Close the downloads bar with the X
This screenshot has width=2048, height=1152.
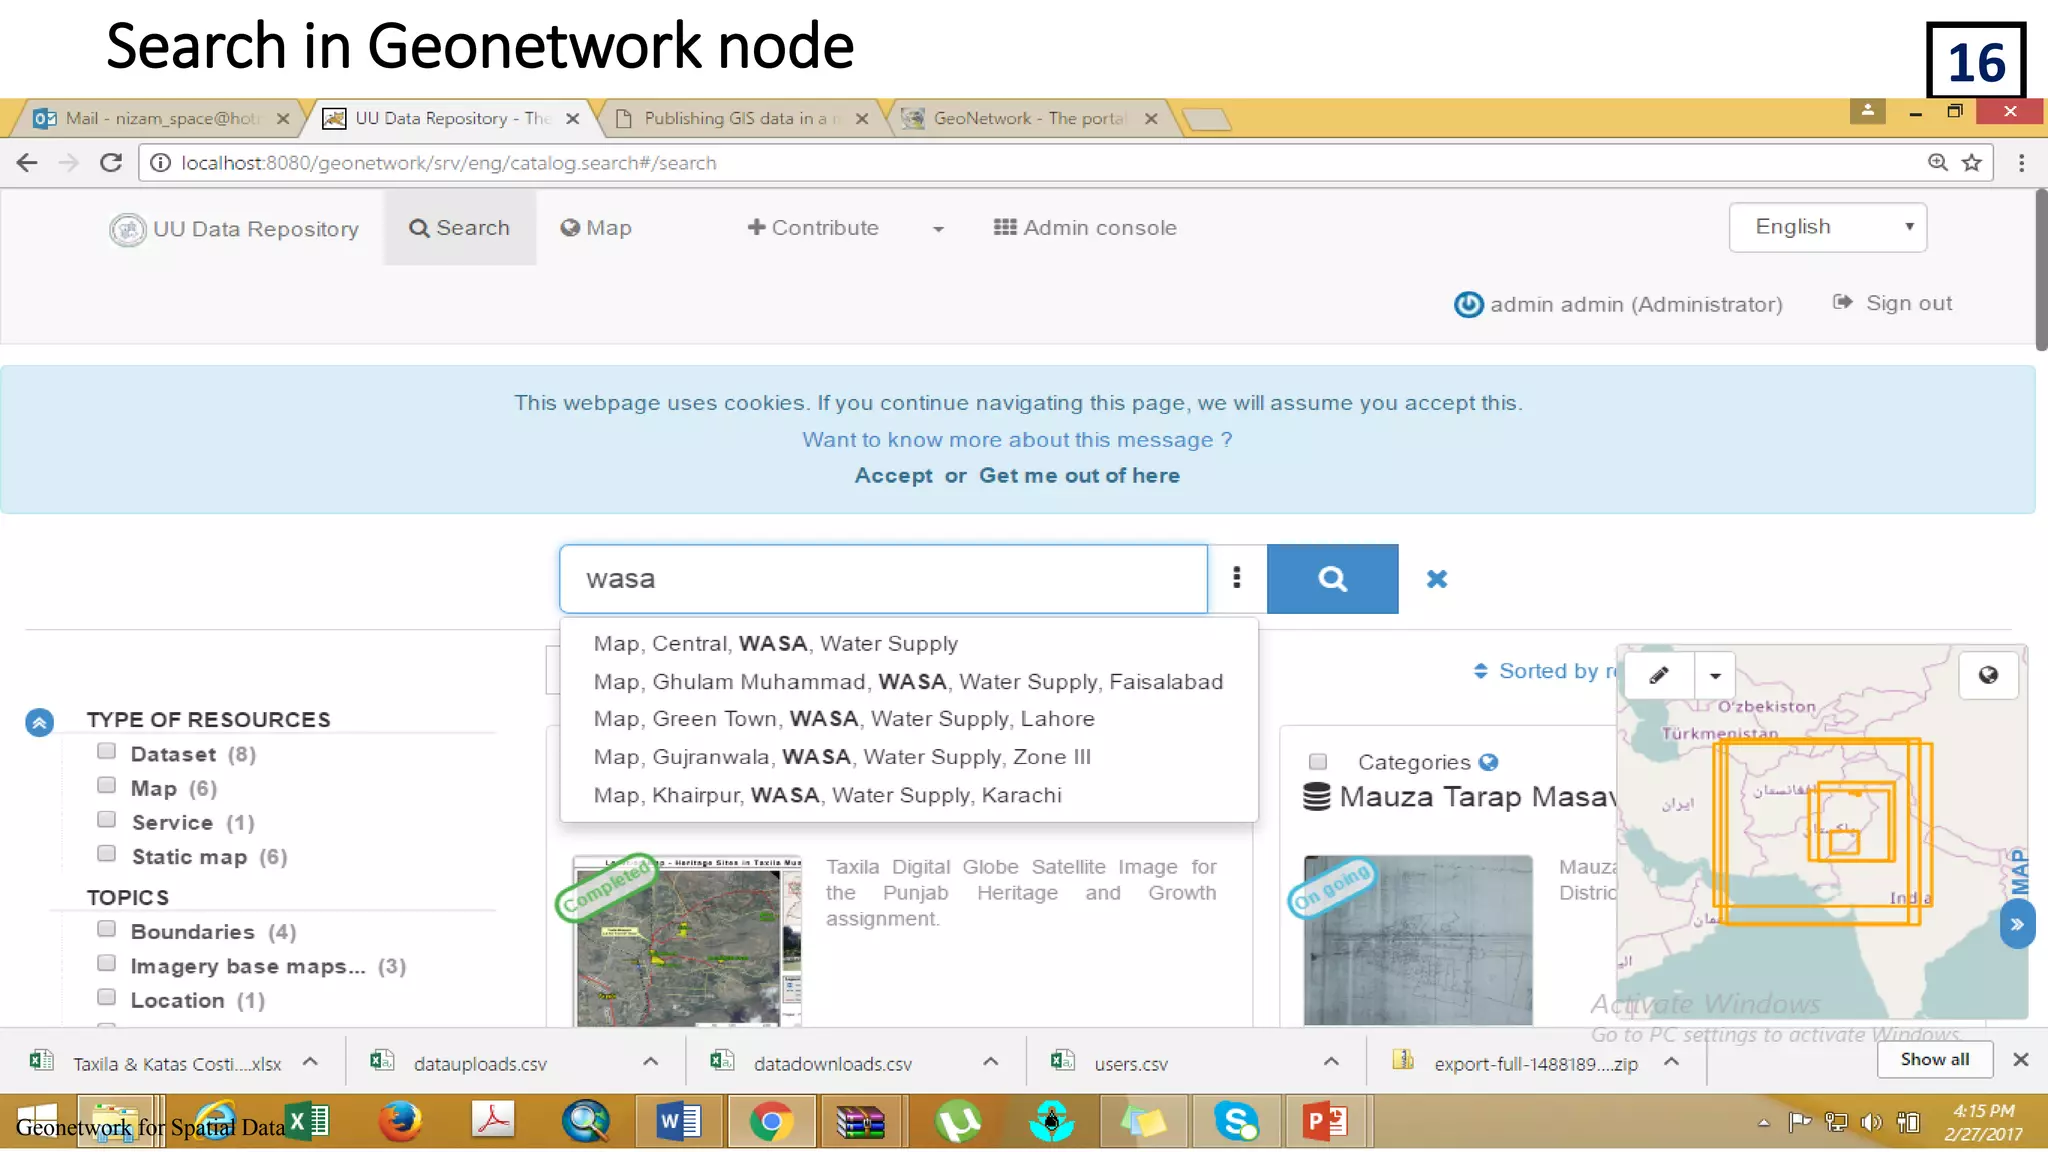[x=2020, y=1059]
